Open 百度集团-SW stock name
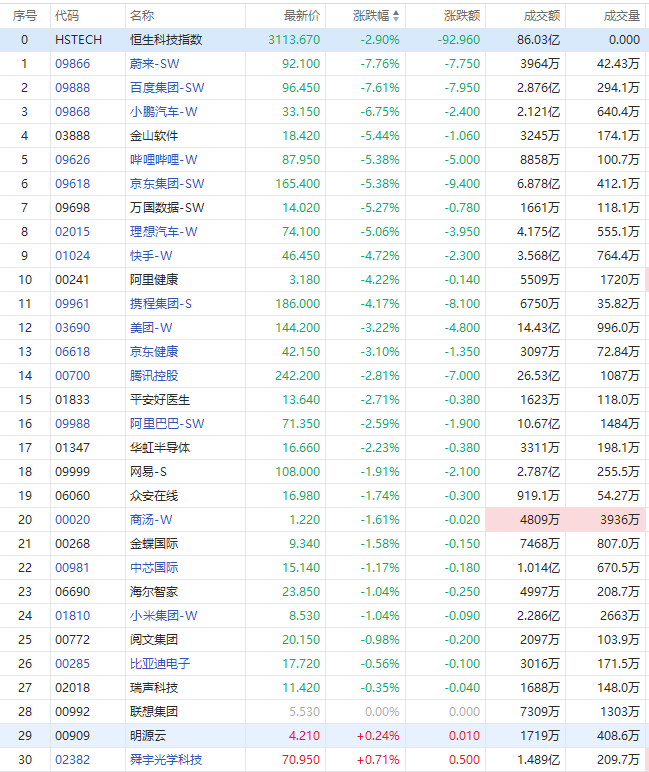Viewport: 649px width, 772px height. pos(167,88)
